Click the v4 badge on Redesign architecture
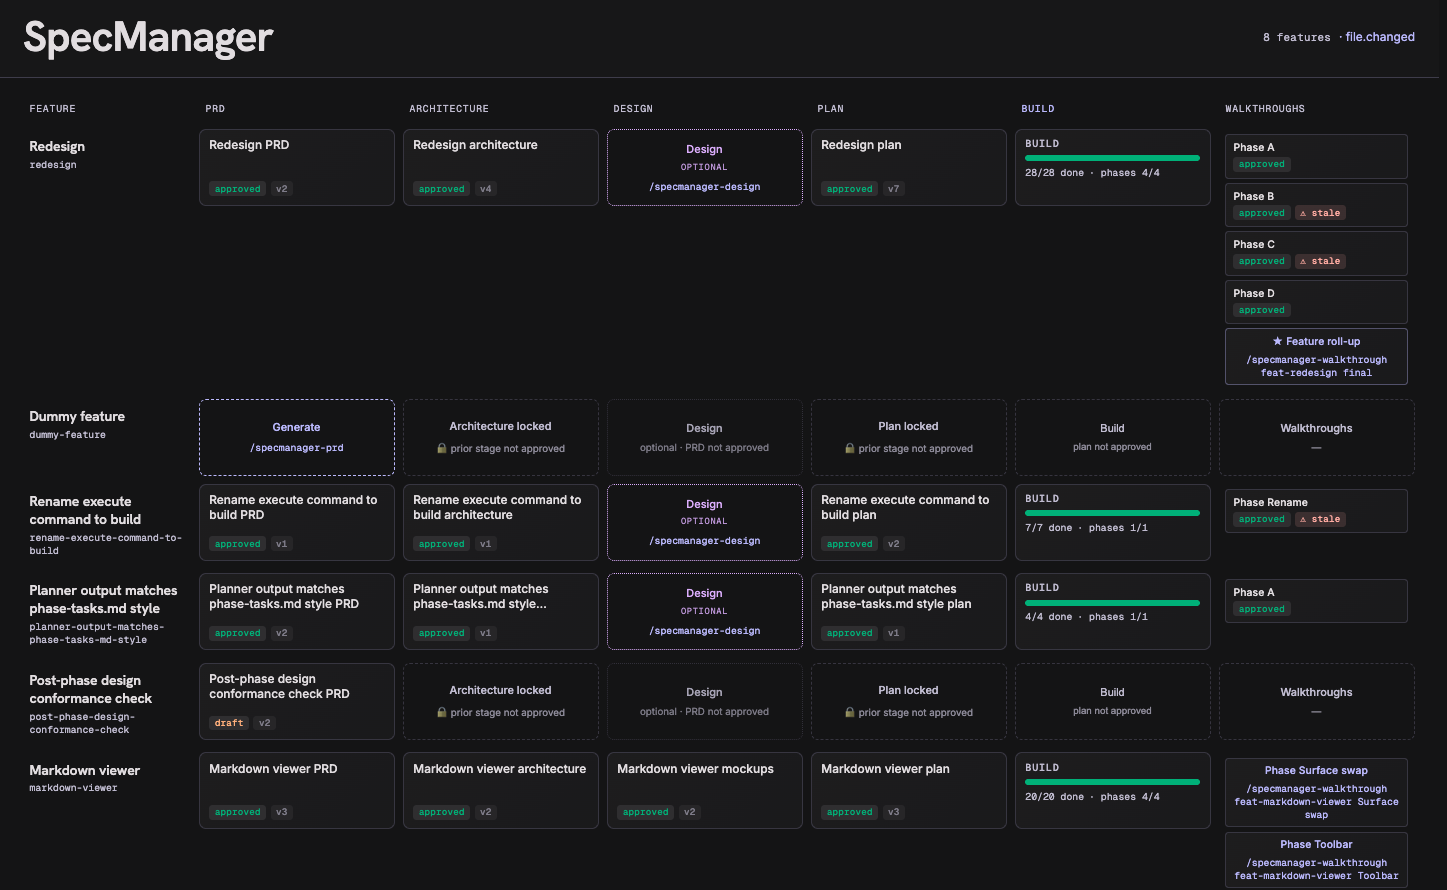 coord(486,189)
